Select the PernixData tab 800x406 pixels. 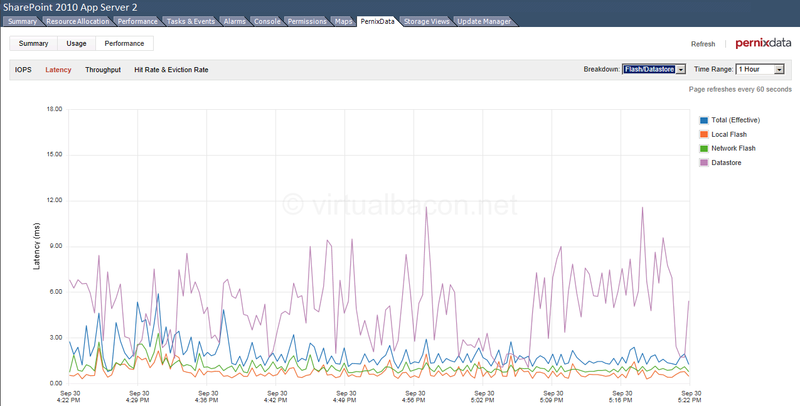pyautogui.click(x=378, y=21)
